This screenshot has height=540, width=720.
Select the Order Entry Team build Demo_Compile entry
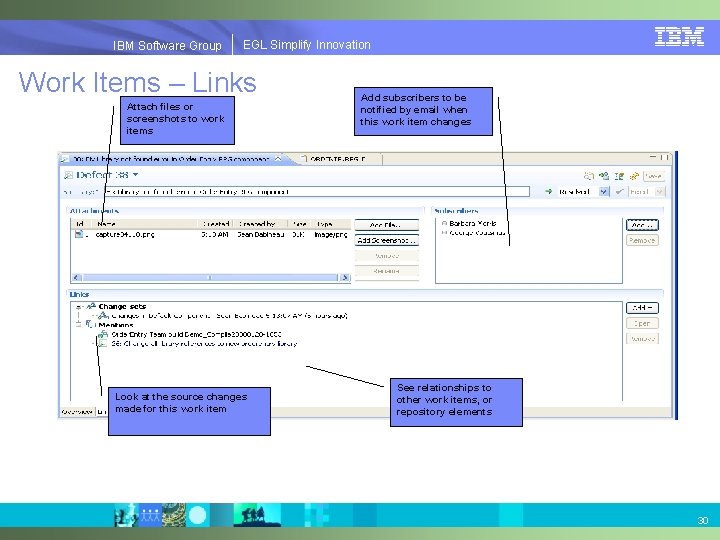click(196, 334)
